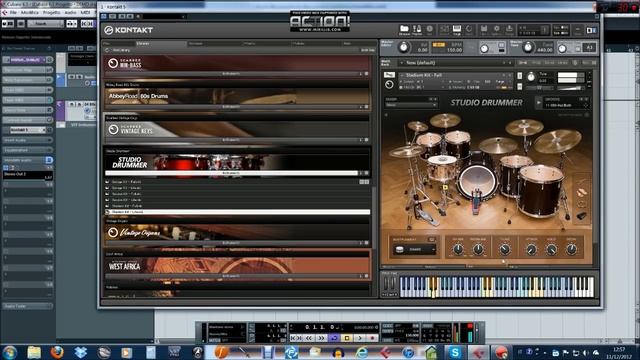
Task: Toggle list view icons beside Garage Kit row
Action: coord(364,182)
